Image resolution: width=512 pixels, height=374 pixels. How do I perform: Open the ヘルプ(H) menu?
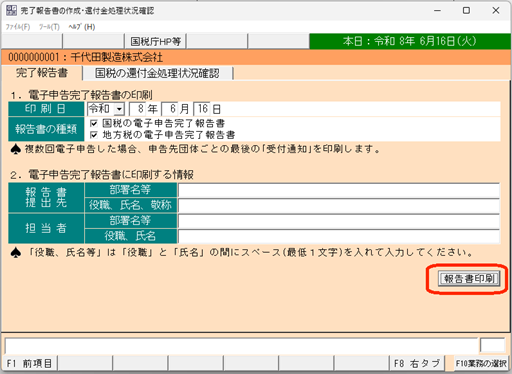[x=82, y=27]
